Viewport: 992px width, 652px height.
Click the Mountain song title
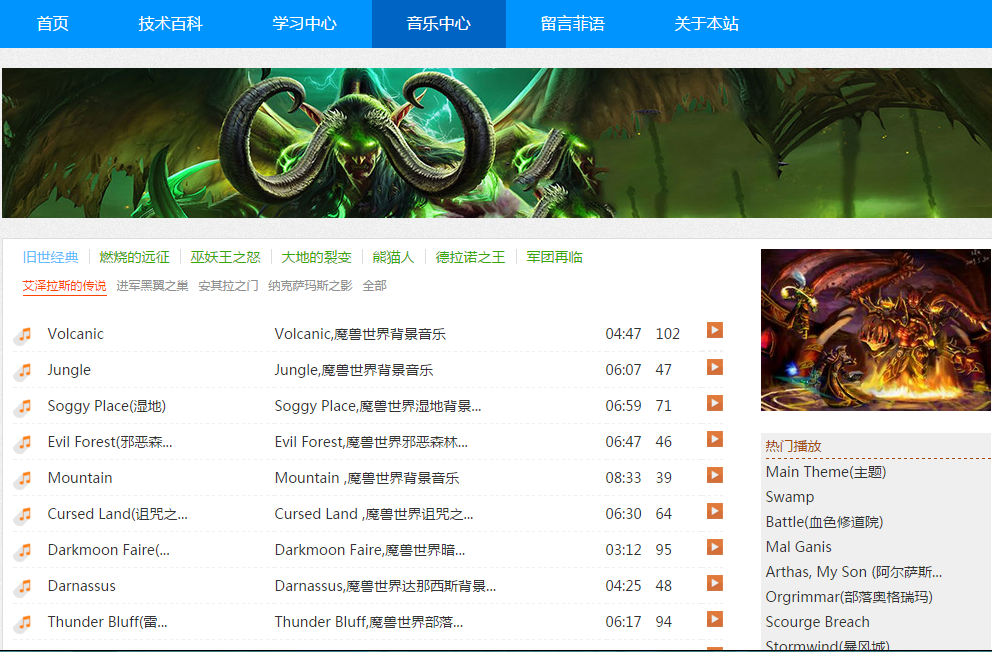click(x=80, y=478)
